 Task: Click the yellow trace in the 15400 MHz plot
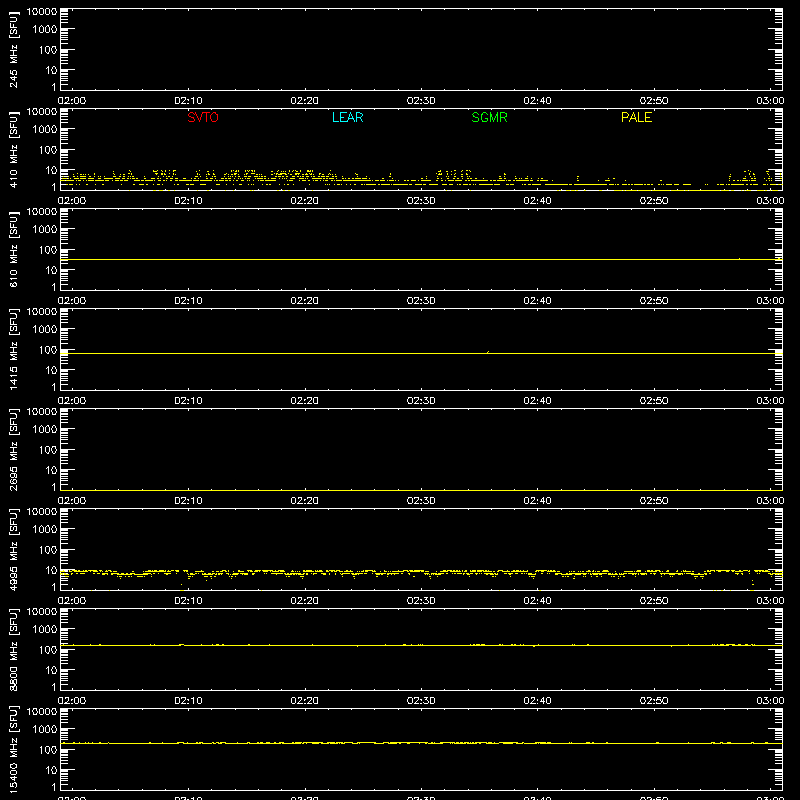[x=421, y=743]
